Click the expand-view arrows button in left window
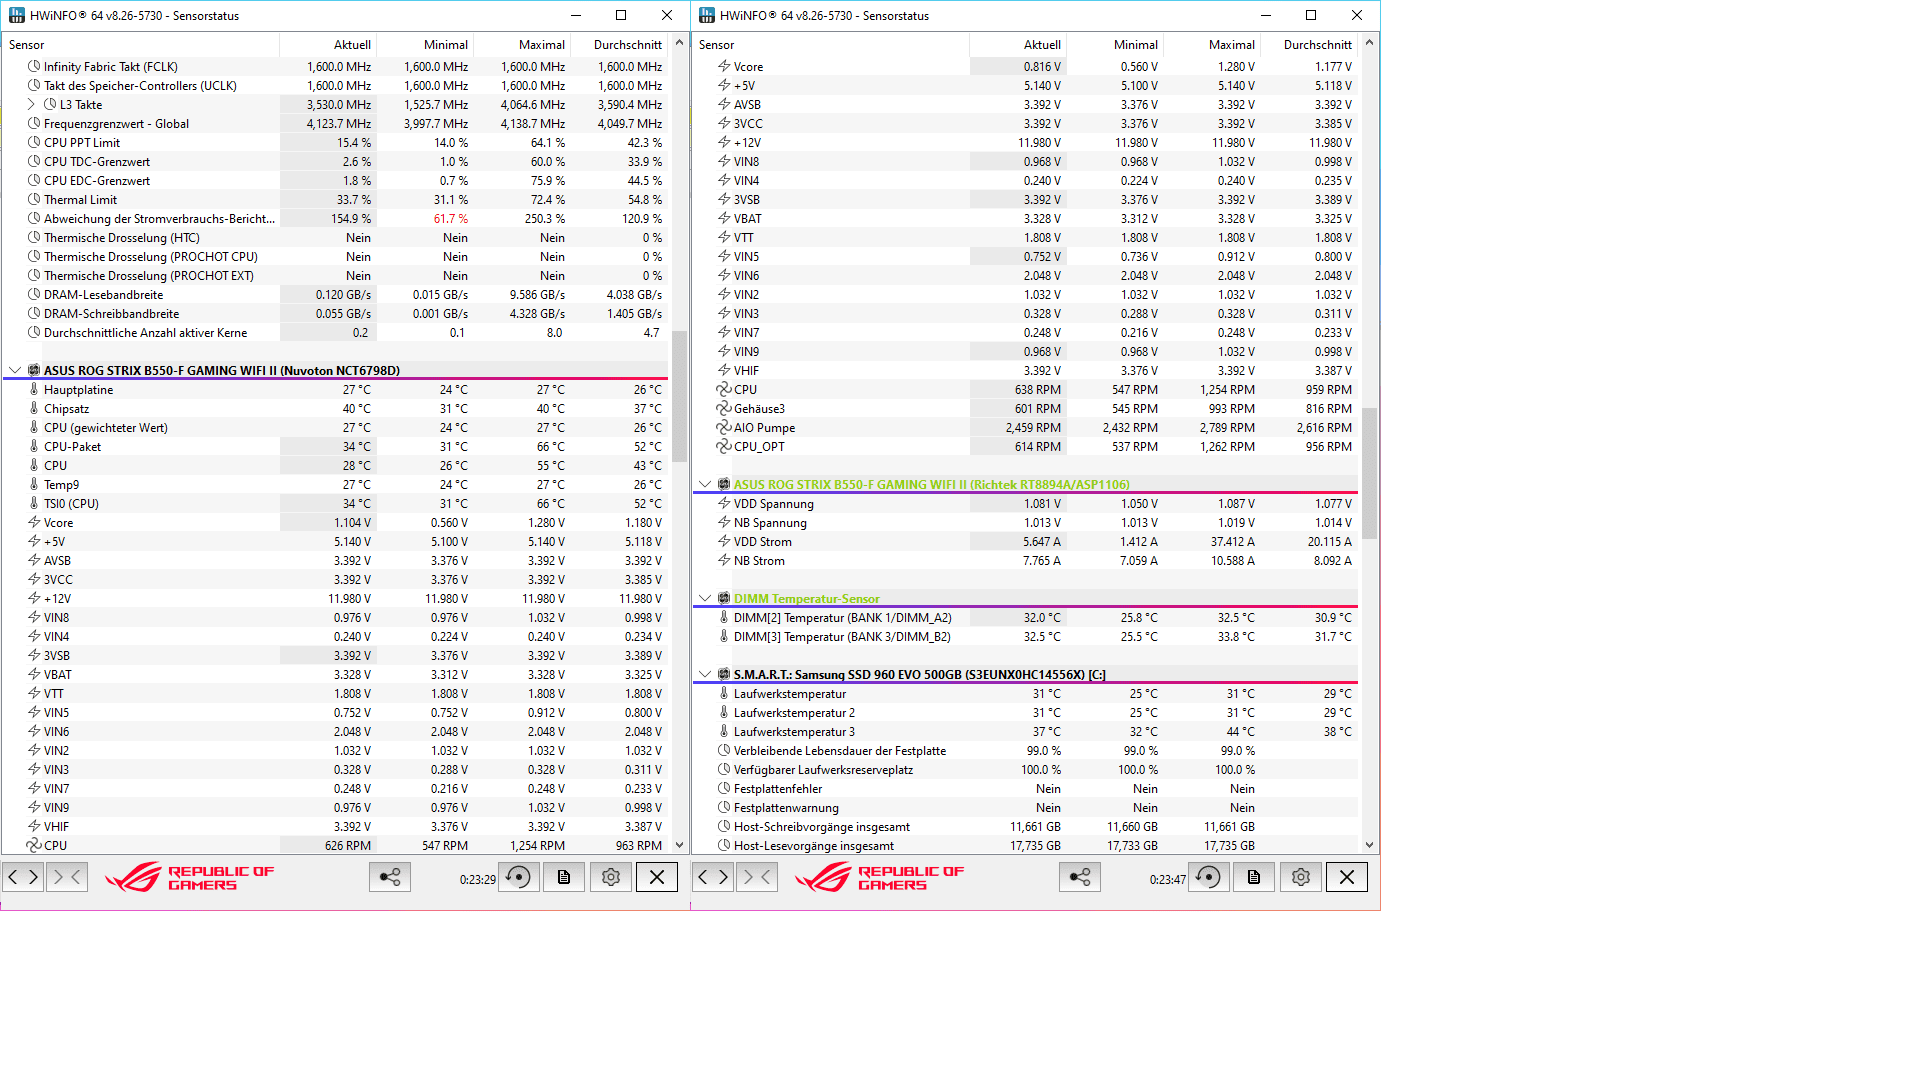 tap(22, 877)
